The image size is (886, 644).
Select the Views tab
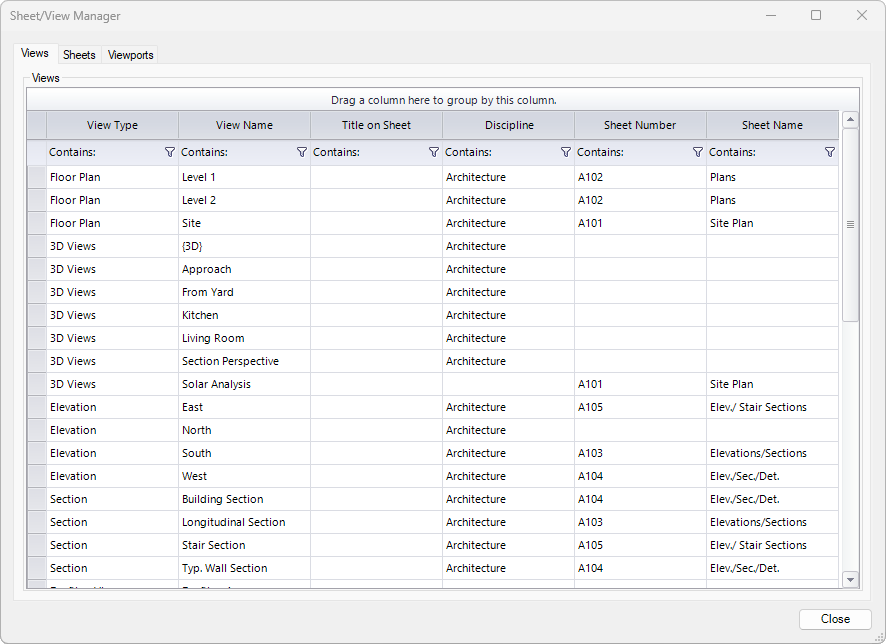[x=35, y=53]
